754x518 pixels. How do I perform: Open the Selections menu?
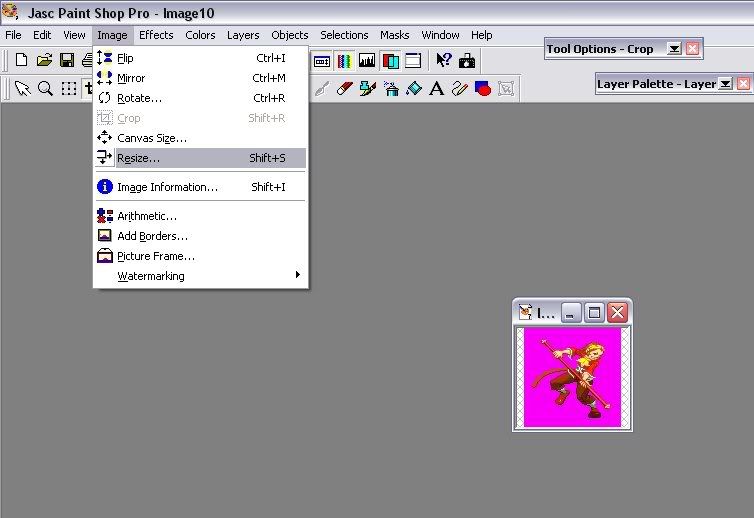tap(344, 35)
